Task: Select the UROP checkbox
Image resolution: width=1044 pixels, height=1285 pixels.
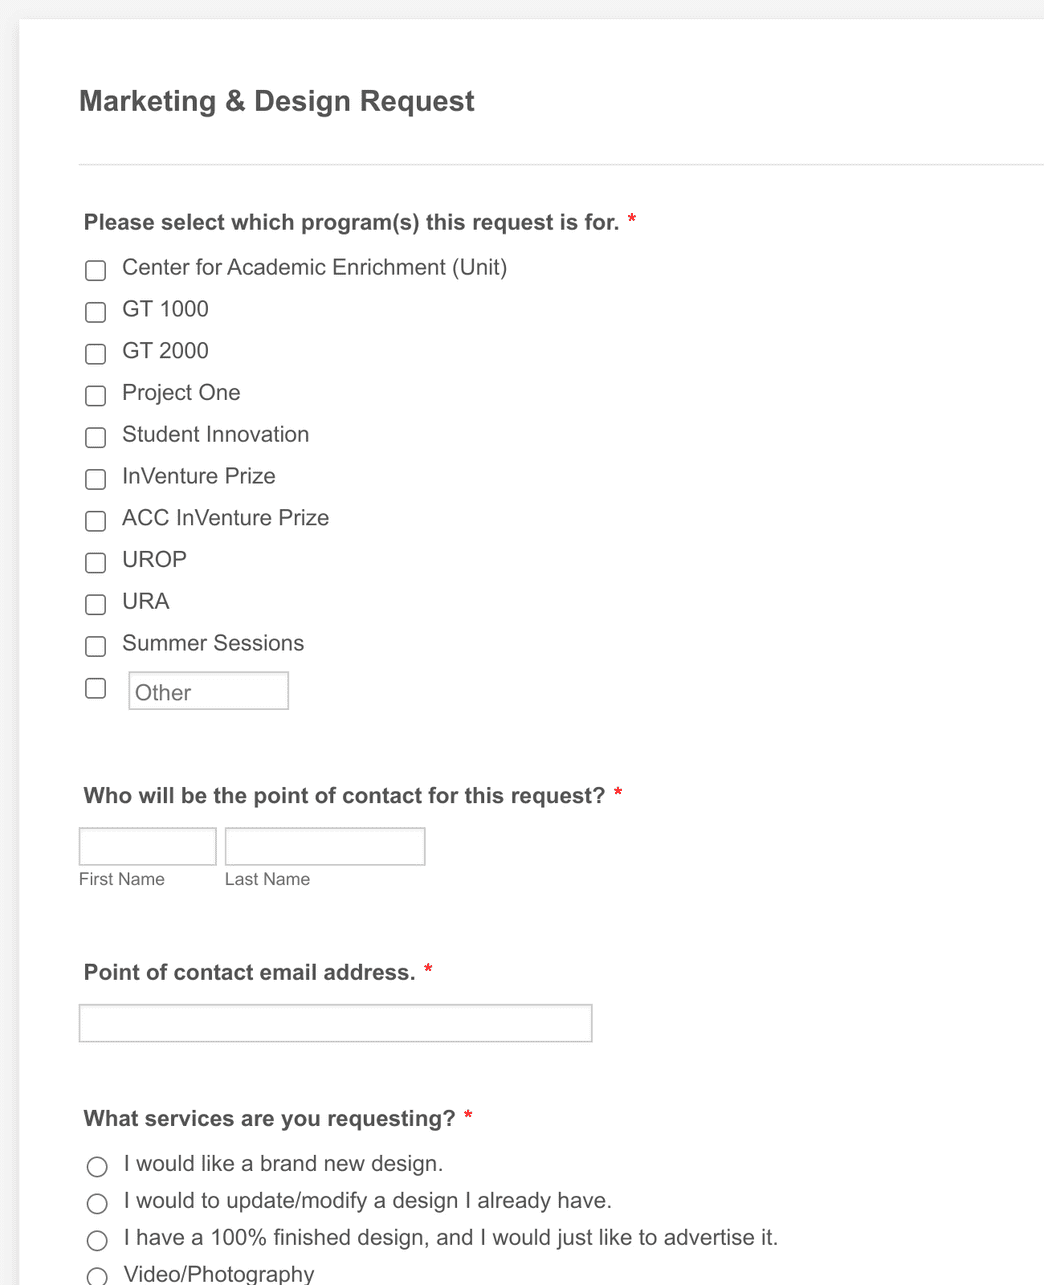Action: (95, 562)
